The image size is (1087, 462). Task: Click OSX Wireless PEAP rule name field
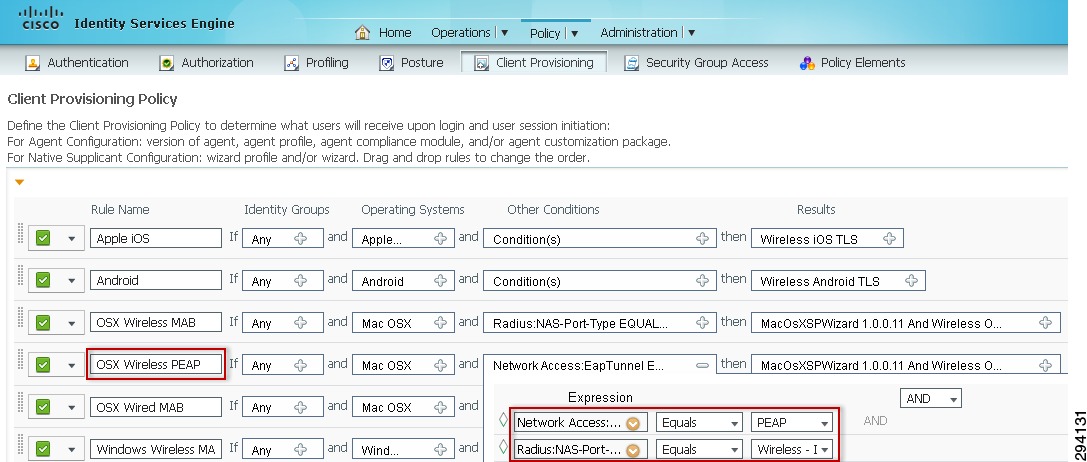pos(156,364)
